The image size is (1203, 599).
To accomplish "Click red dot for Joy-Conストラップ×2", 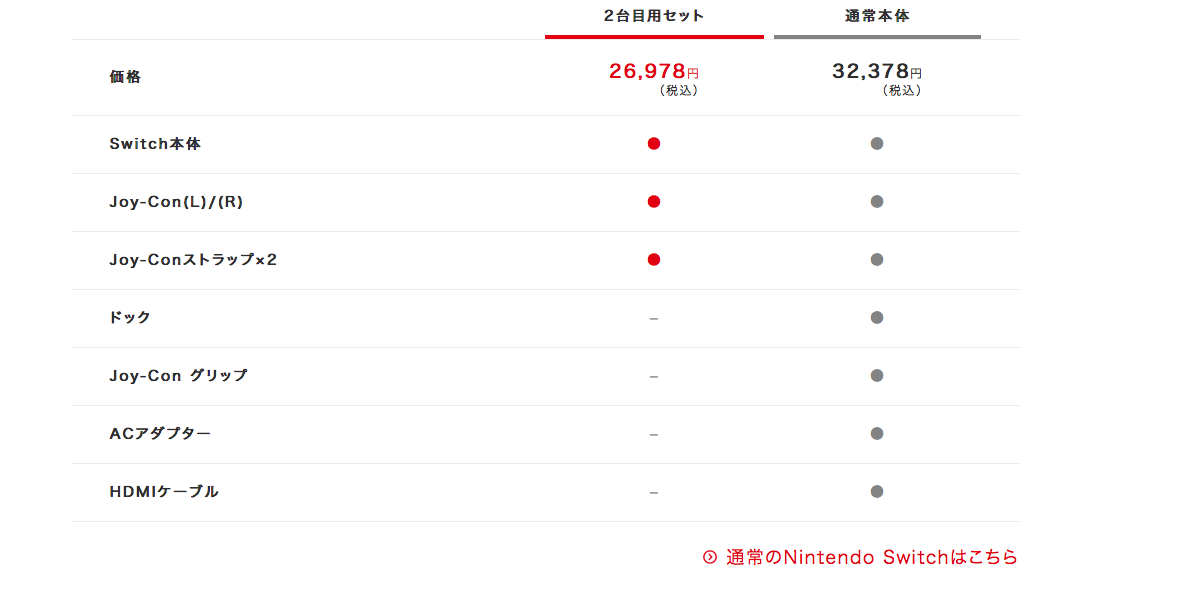I will tap(654, 259).
